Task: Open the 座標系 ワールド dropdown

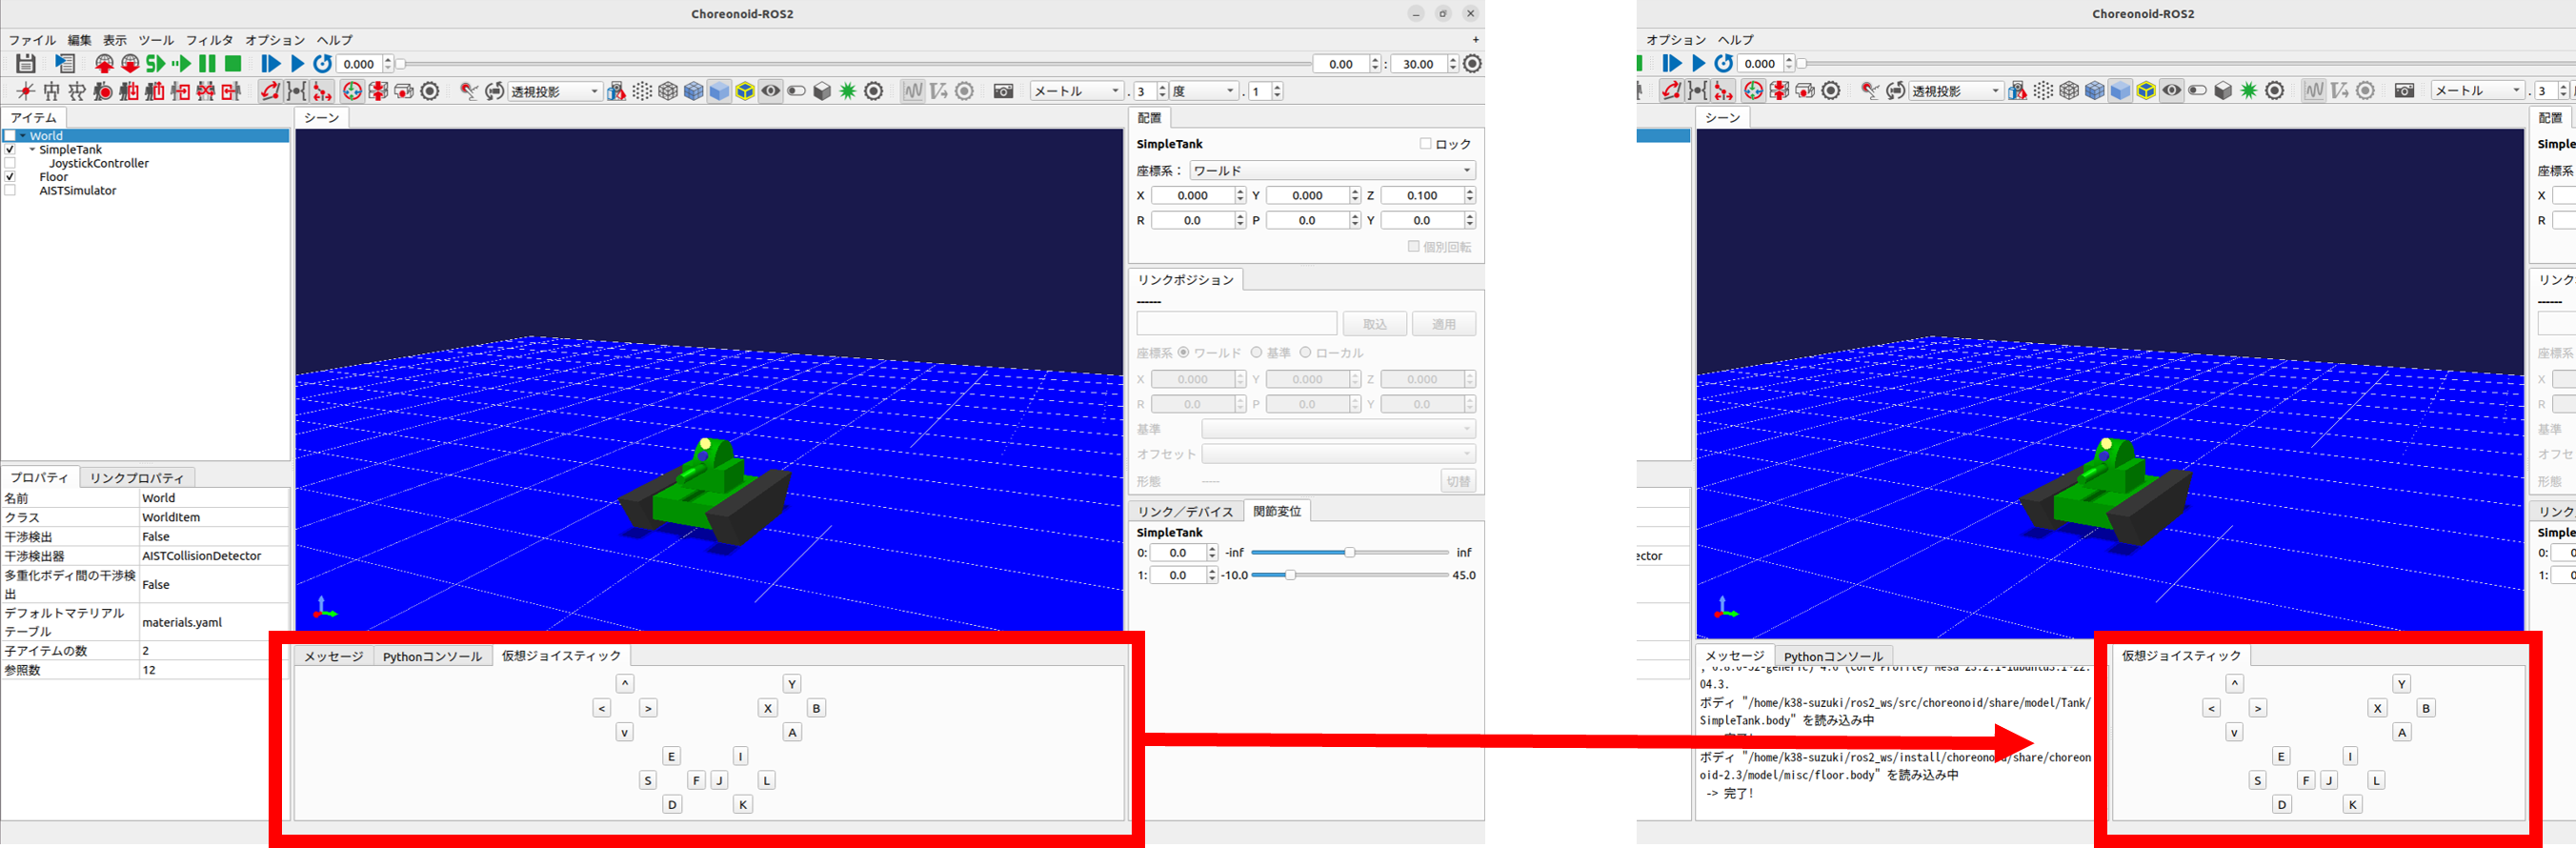Action: pos(1332,171)
